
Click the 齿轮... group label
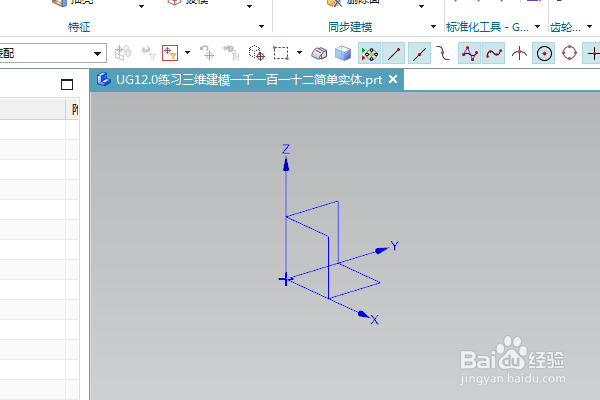pos(565,27)
